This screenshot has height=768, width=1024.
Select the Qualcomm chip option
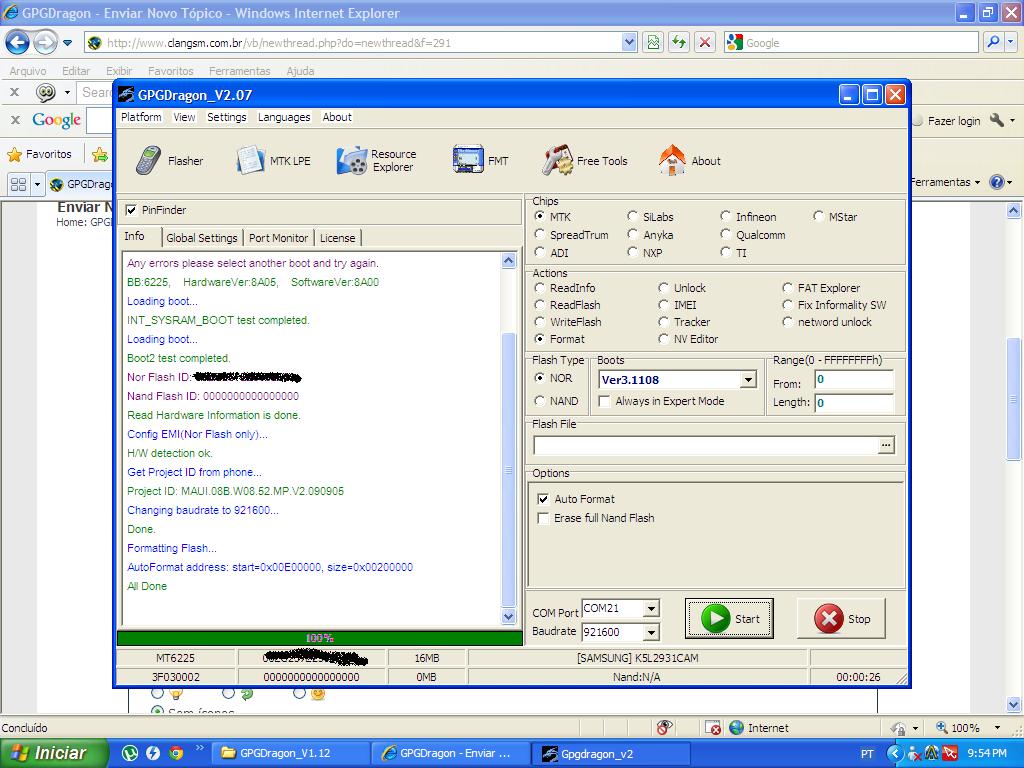[726, 234]
